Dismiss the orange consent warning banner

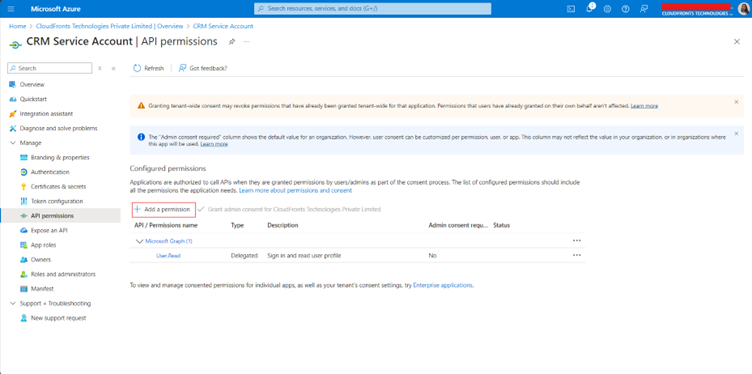736,102
